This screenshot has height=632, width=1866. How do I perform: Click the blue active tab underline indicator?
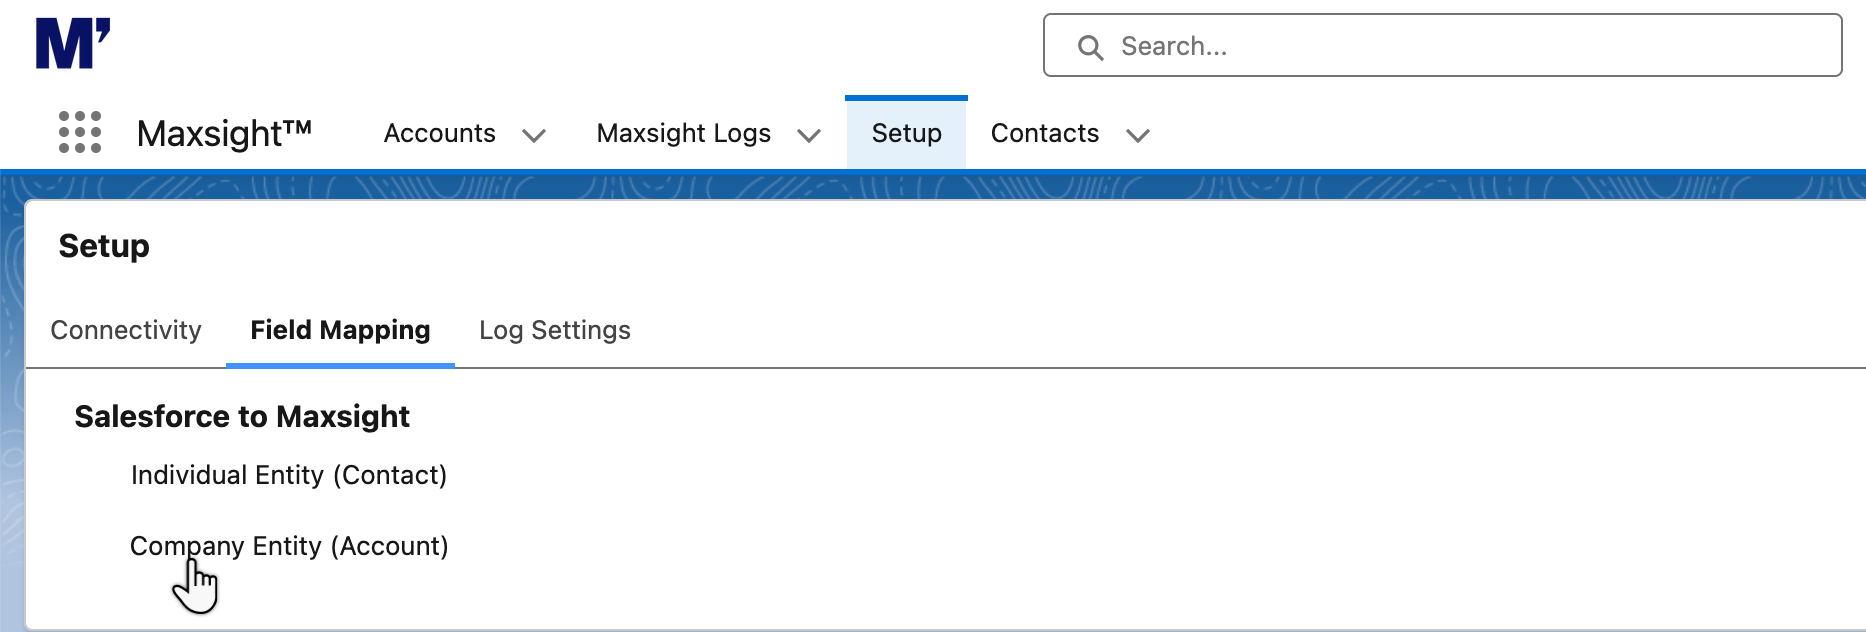point(340,366)
